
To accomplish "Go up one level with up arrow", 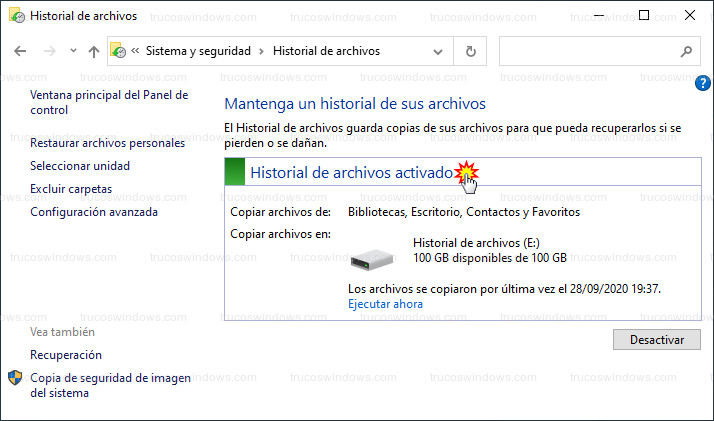I will [x=93, y=51].
